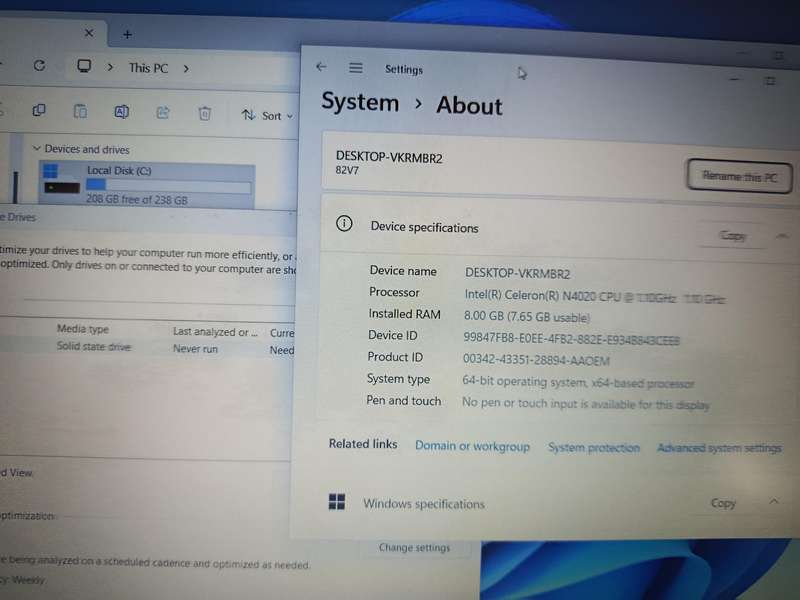The image size is (800, 600).
Task: Click the Never run cell
Action: point(195,349)
